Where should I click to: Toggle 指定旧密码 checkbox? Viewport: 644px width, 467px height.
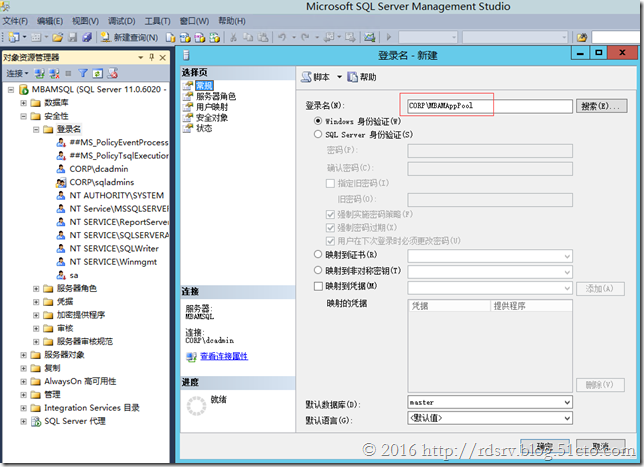[330, 183]
